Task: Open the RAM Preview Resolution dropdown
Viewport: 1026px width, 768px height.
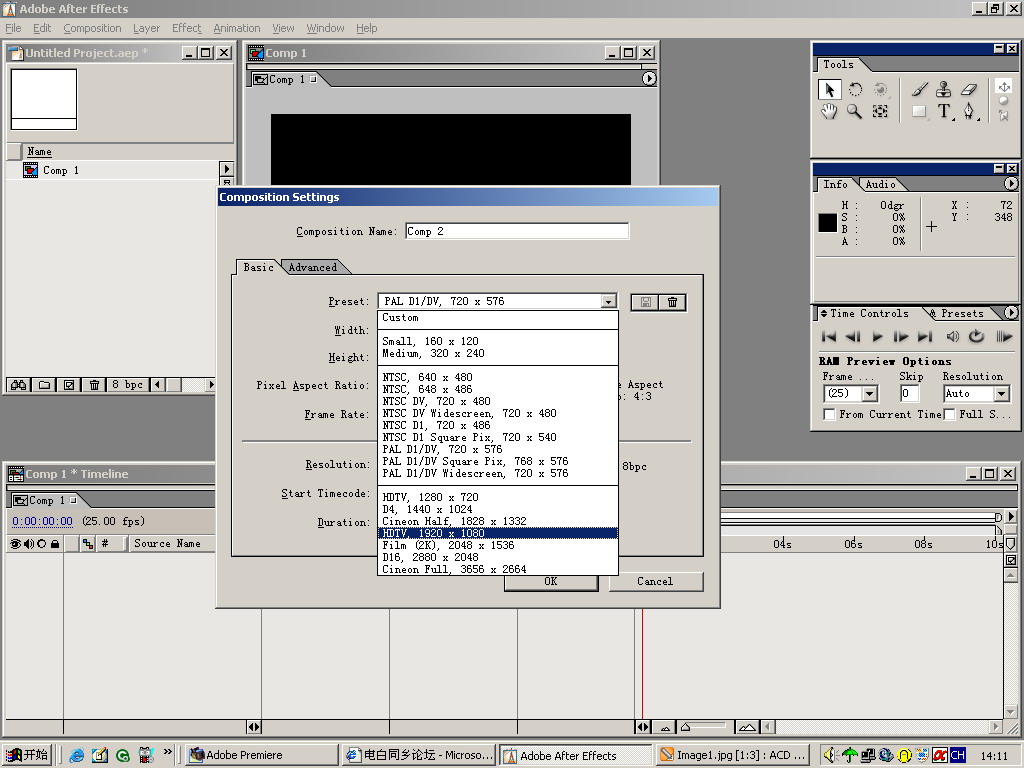Action: (1001, 394)
